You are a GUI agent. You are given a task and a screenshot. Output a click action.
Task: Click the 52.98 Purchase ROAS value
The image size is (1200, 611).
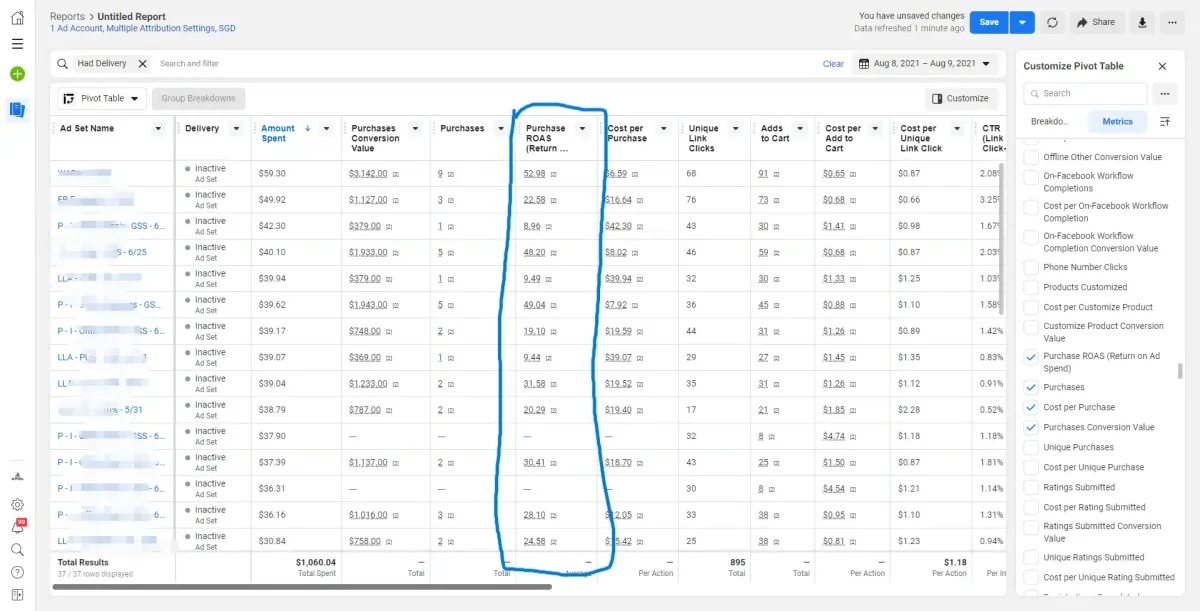pos(534,173)
